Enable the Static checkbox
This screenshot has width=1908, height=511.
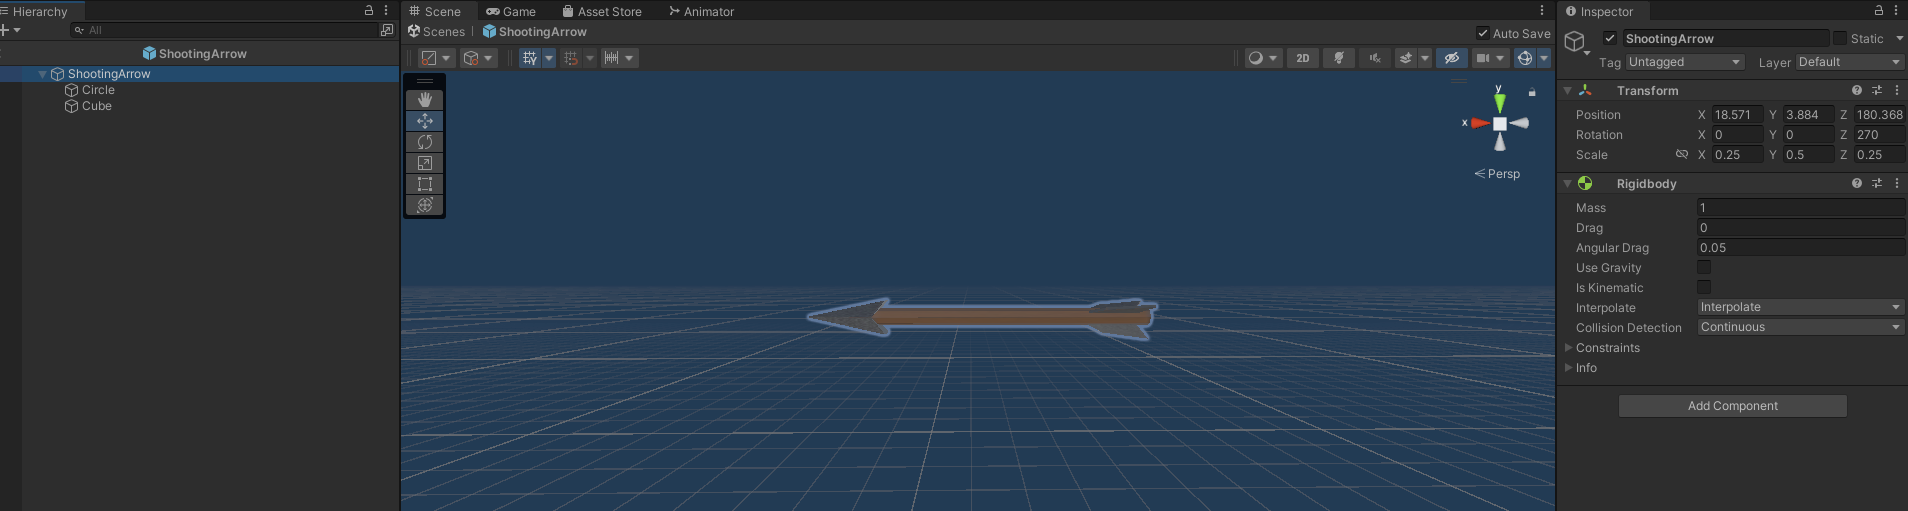[1840, 38]
